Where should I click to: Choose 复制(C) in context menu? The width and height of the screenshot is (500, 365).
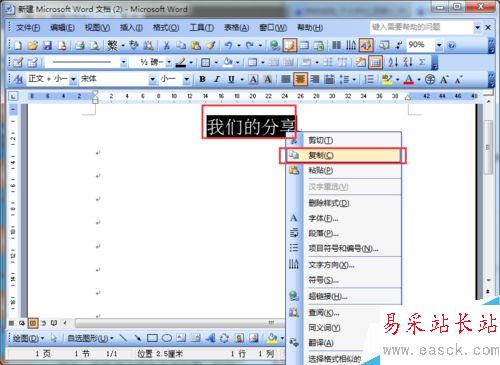point(343,155)
